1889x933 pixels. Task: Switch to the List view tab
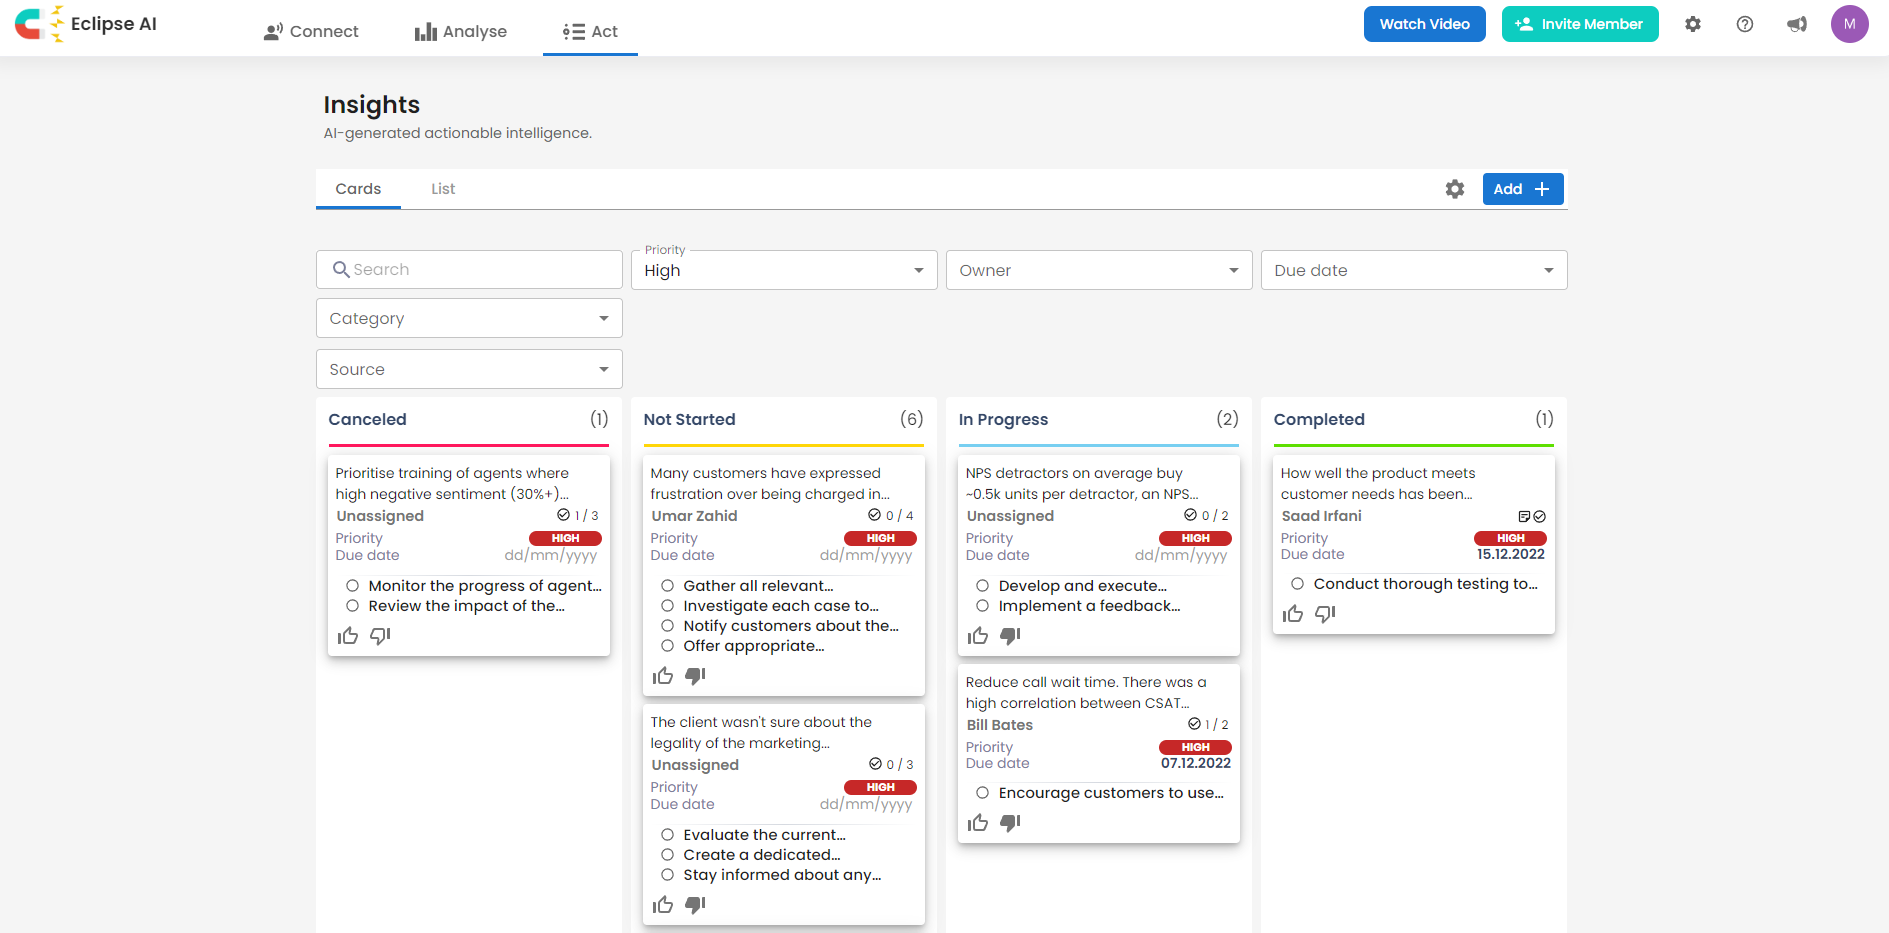tap(443, 189)
